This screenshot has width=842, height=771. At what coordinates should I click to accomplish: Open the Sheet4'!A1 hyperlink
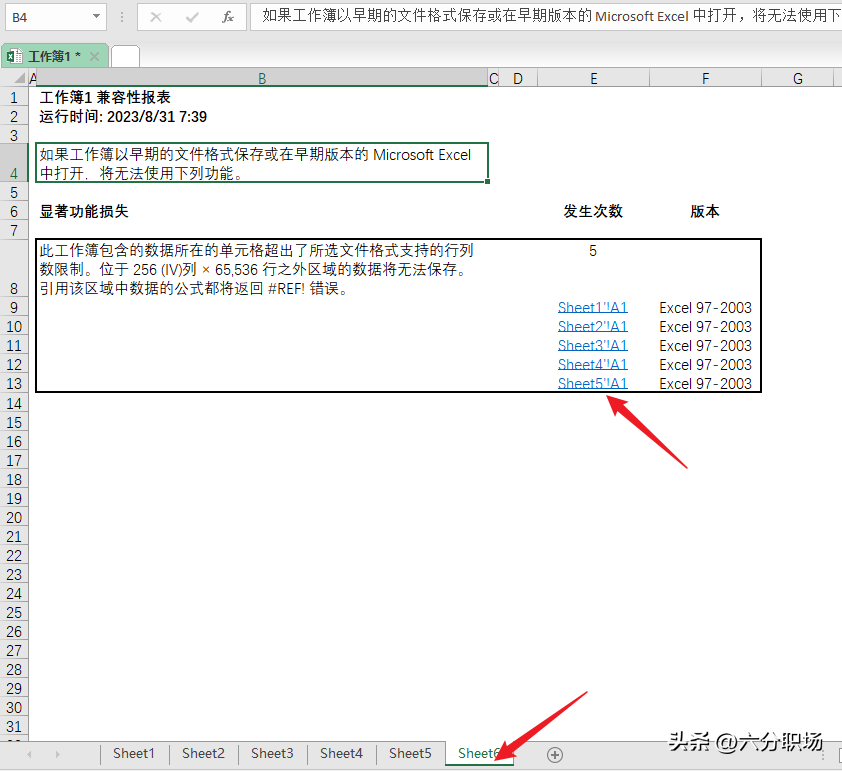click(x=593, y=365)
